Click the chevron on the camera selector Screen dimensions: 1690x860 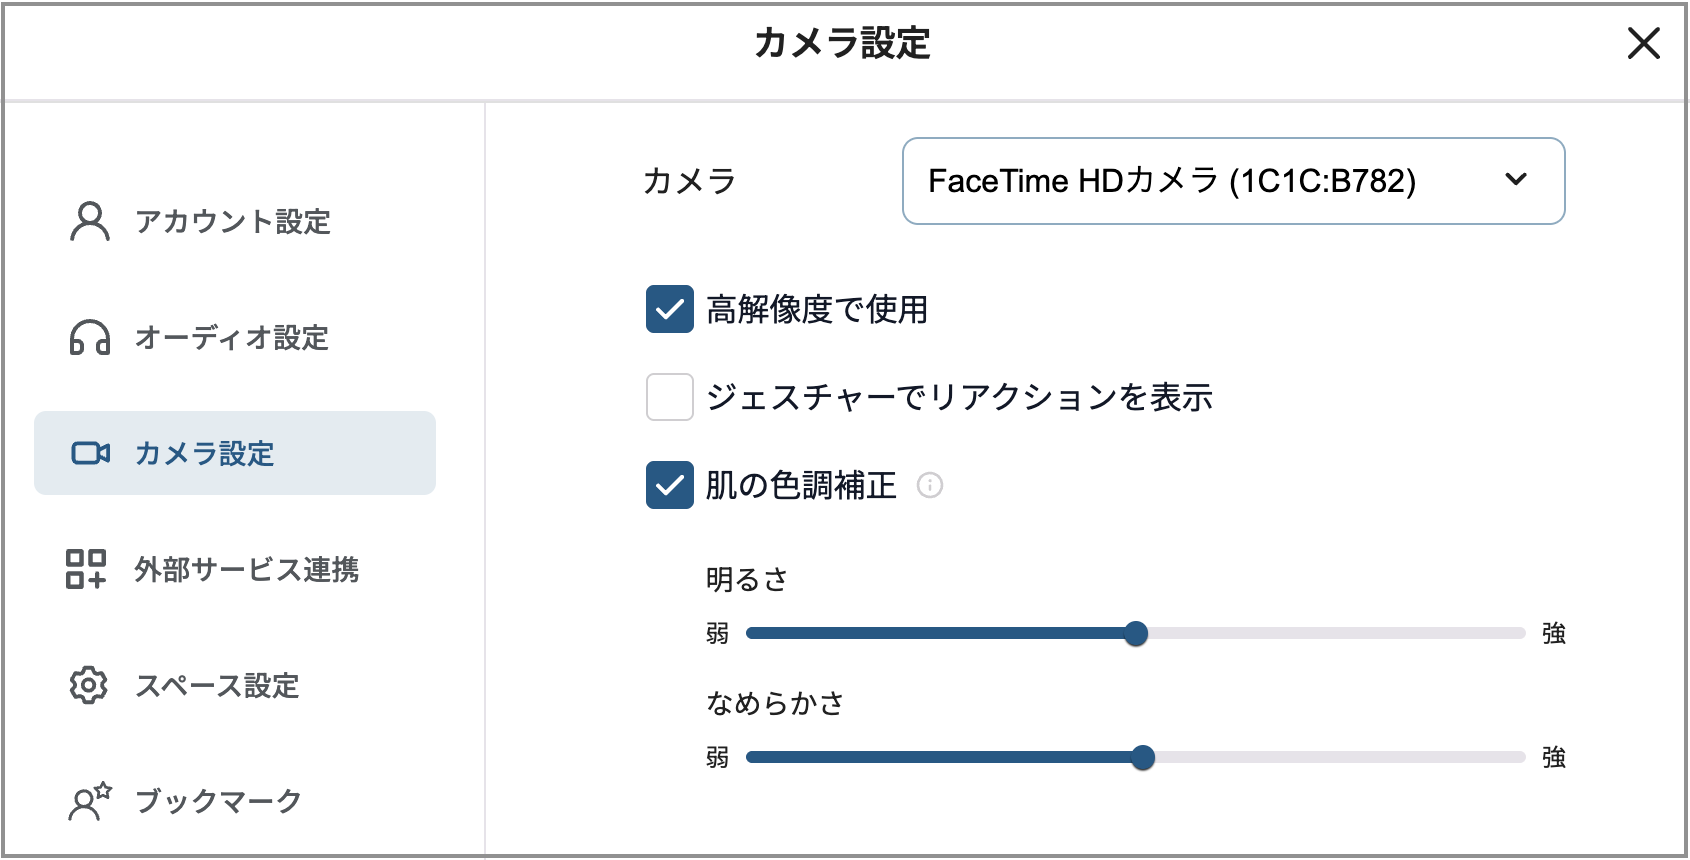pos(1516,181)
